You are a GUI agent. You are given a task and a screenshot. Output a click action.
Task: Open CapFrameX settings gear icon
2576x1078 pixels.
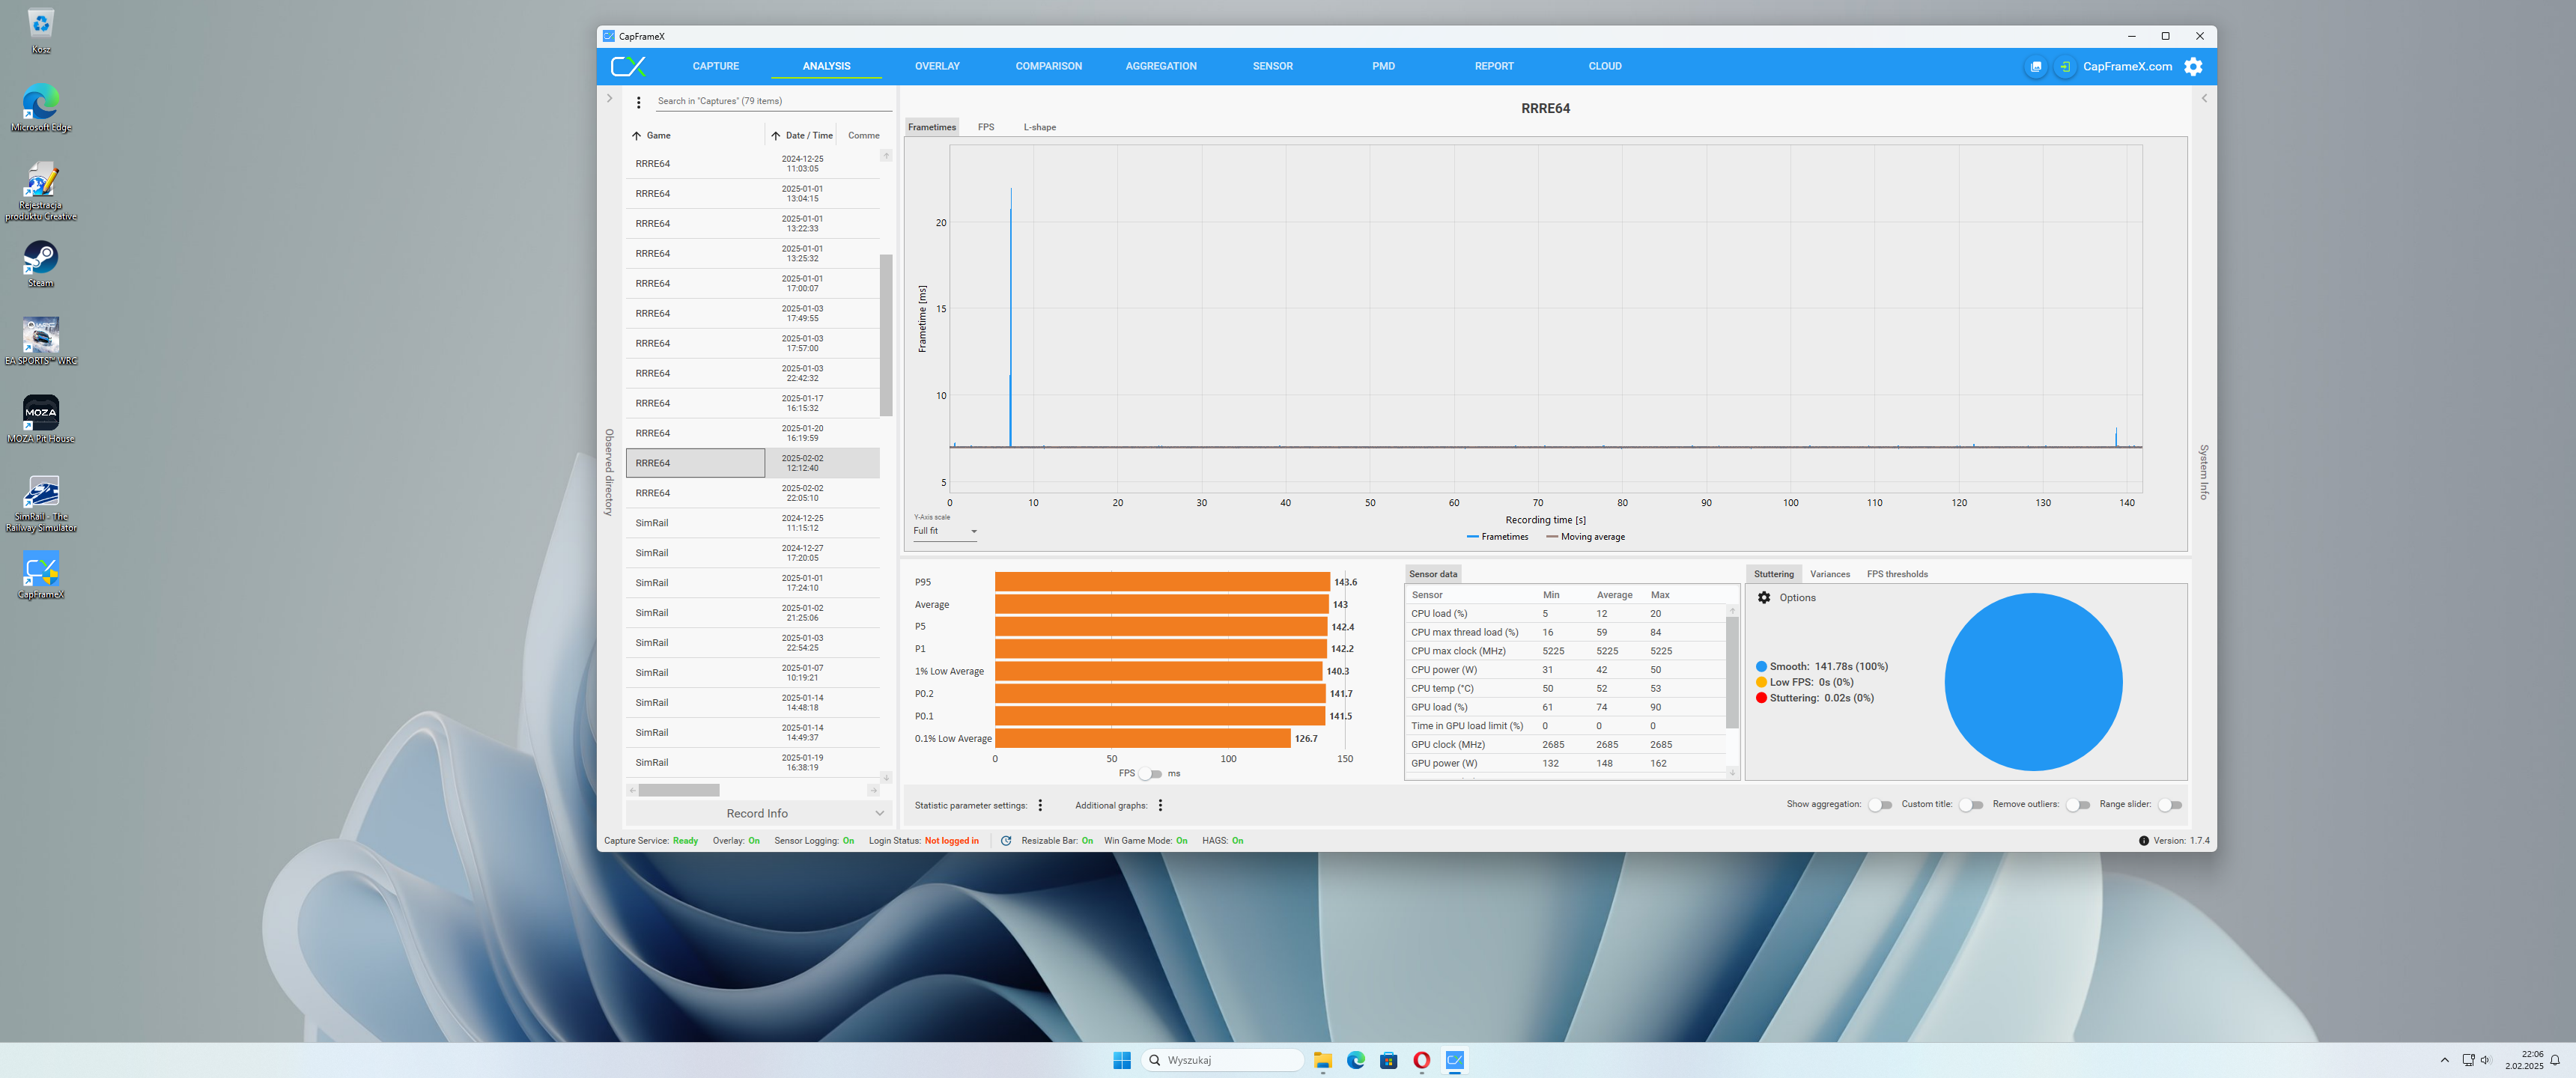tap(2193, 67)
